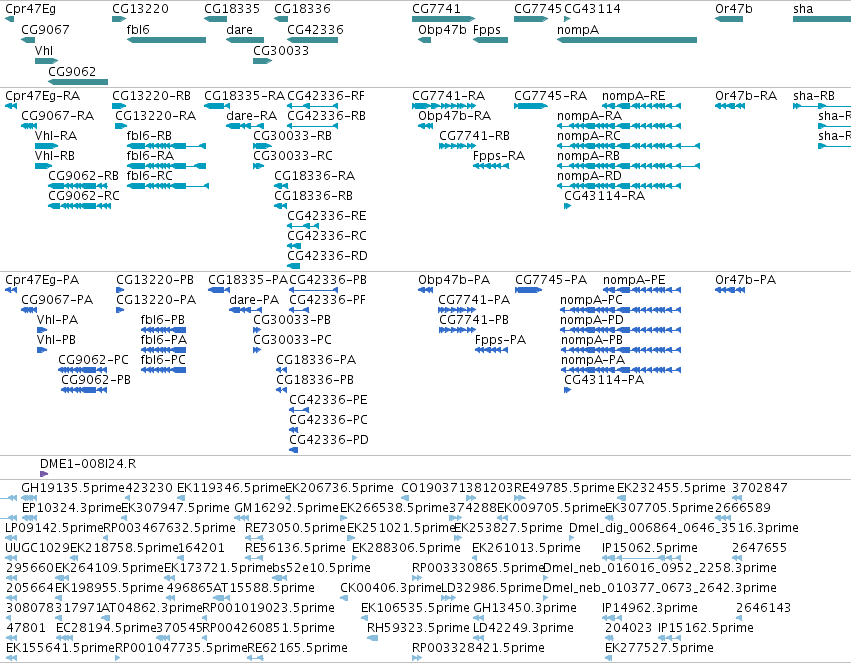The image size is (851, 663).
Task: Click the CG7741 gene label
Action: point(436,9)
